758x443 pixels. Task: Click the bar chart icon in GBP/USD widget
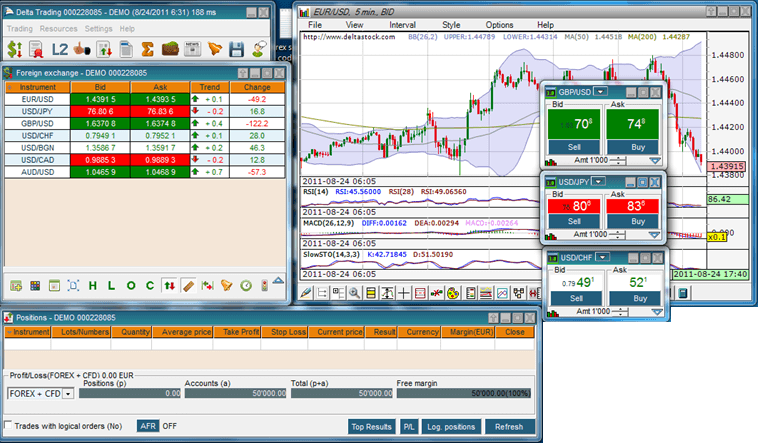pyautogui.click(x=551, y=162)
